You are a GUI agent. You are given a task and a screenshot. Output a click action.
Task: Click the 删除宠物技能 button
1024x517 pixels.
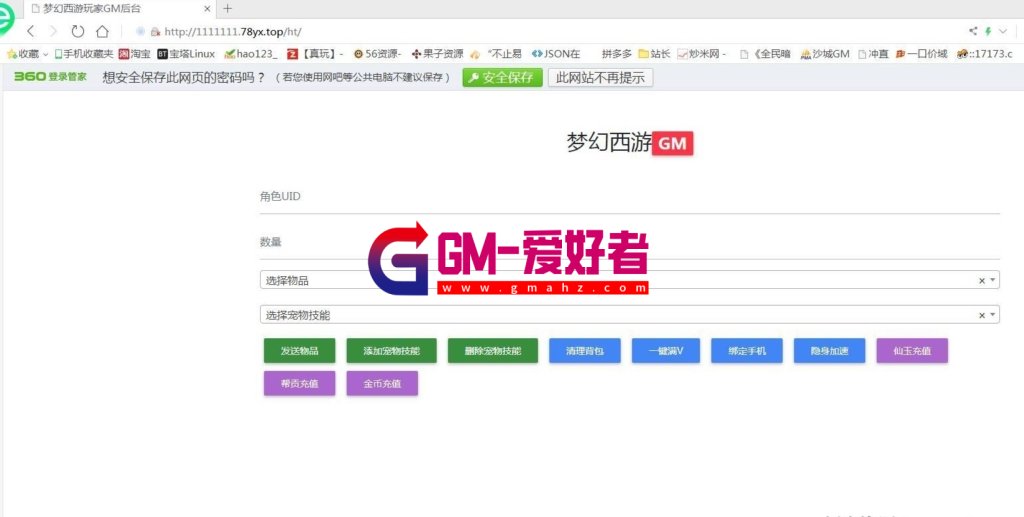pyautogui.click(x=493, y=351)
